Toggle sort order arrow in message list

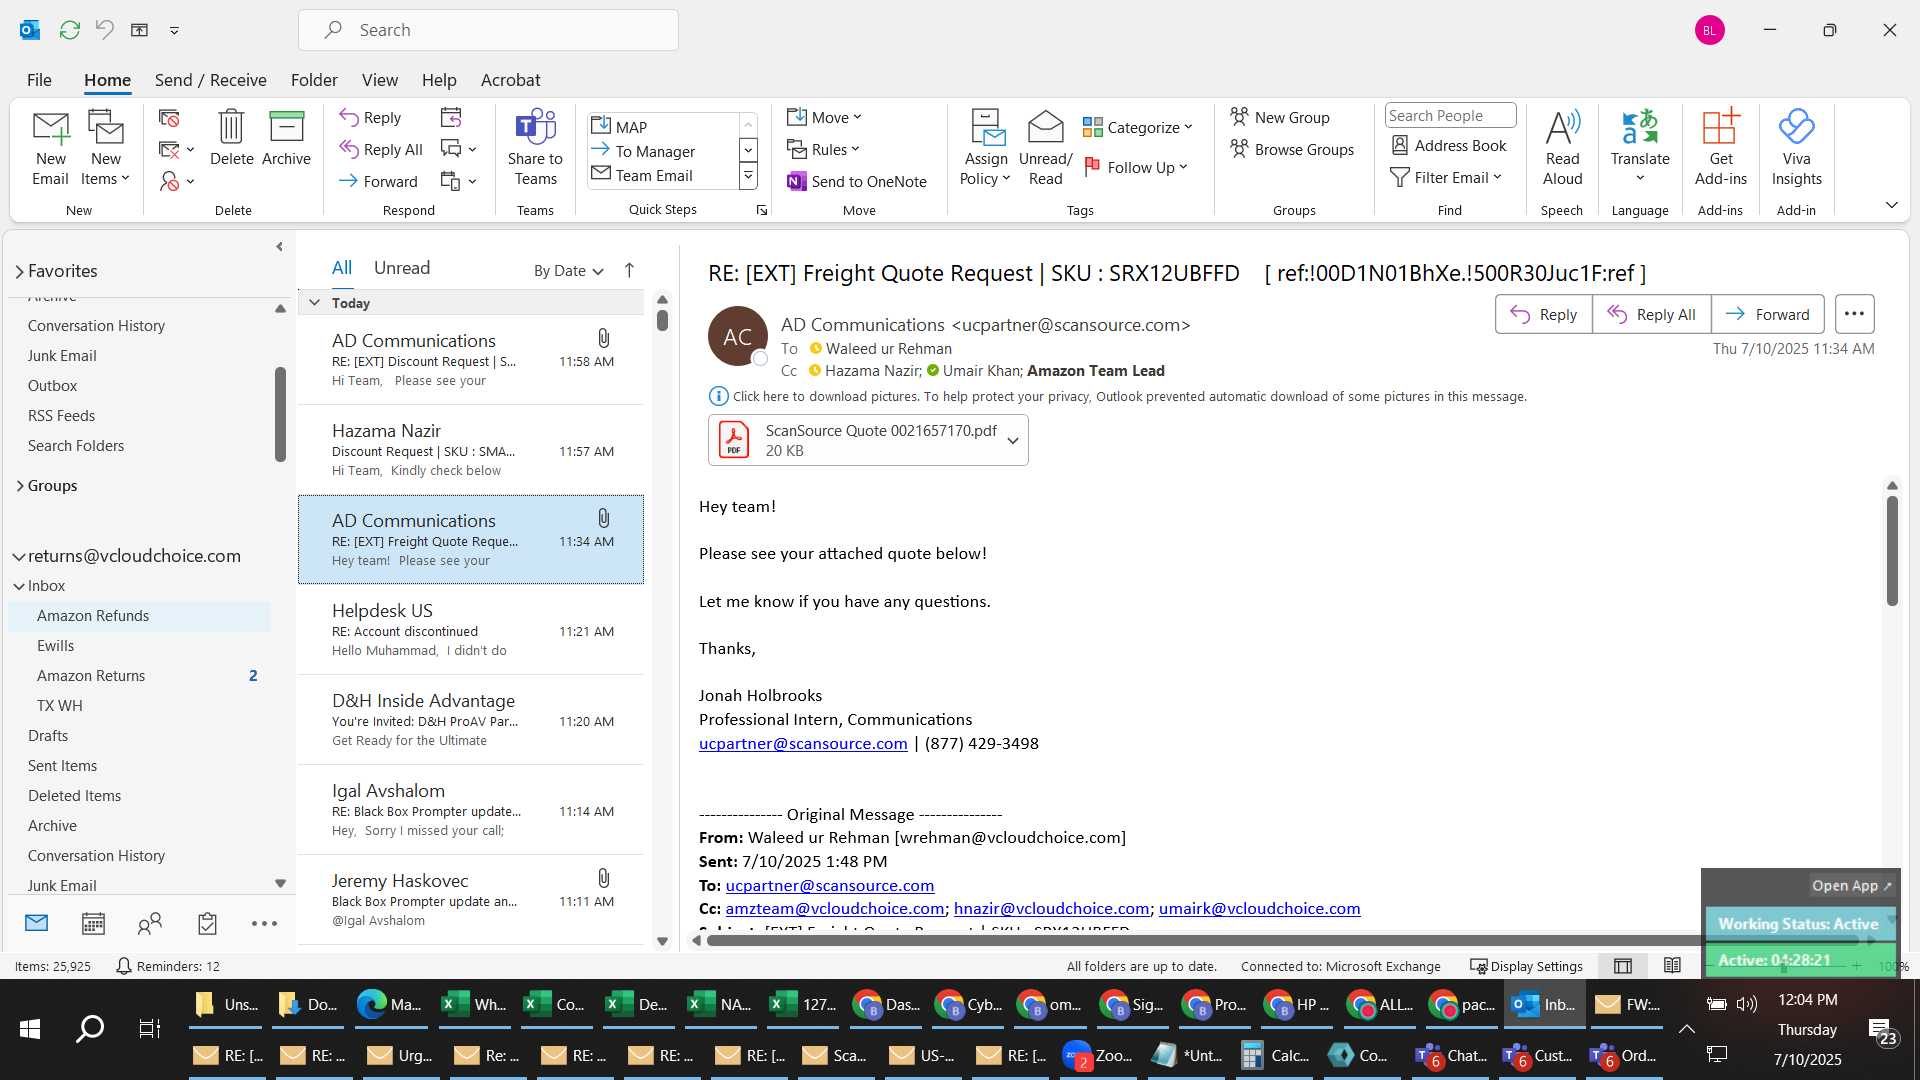(x=629, y=270)
